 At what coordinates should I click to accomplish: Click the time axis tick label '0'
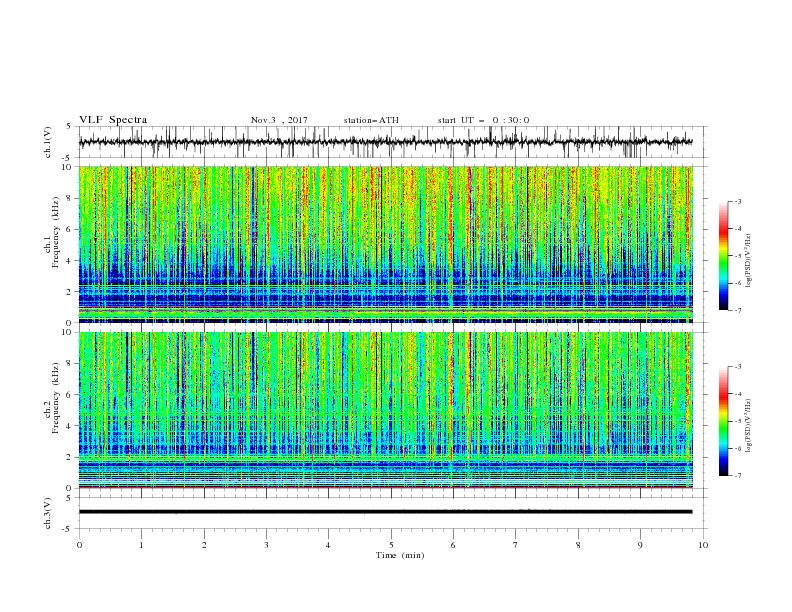[79, 545]
